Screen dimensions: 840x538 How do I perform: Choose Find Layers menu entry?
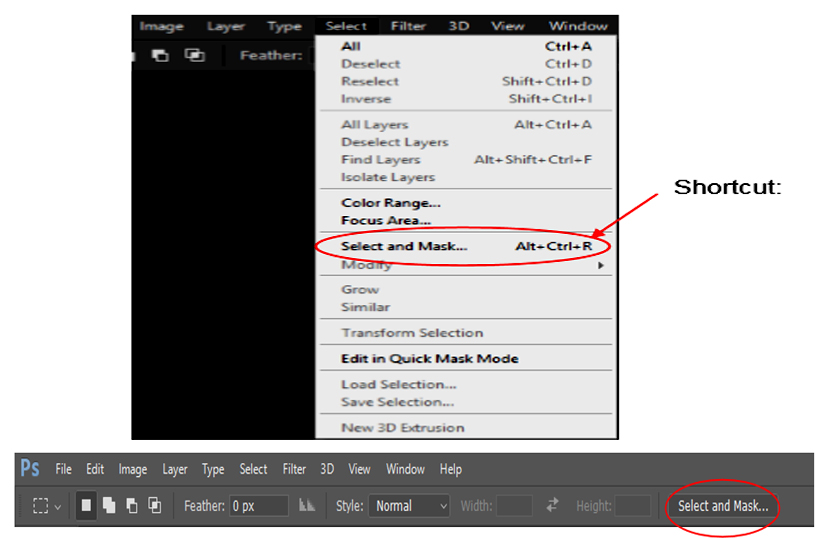(466, 160)
